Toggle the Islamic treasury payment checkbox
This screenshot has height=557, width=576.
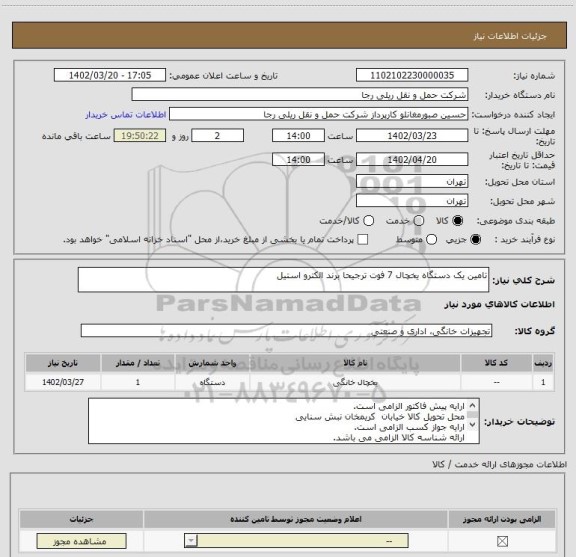363,240
